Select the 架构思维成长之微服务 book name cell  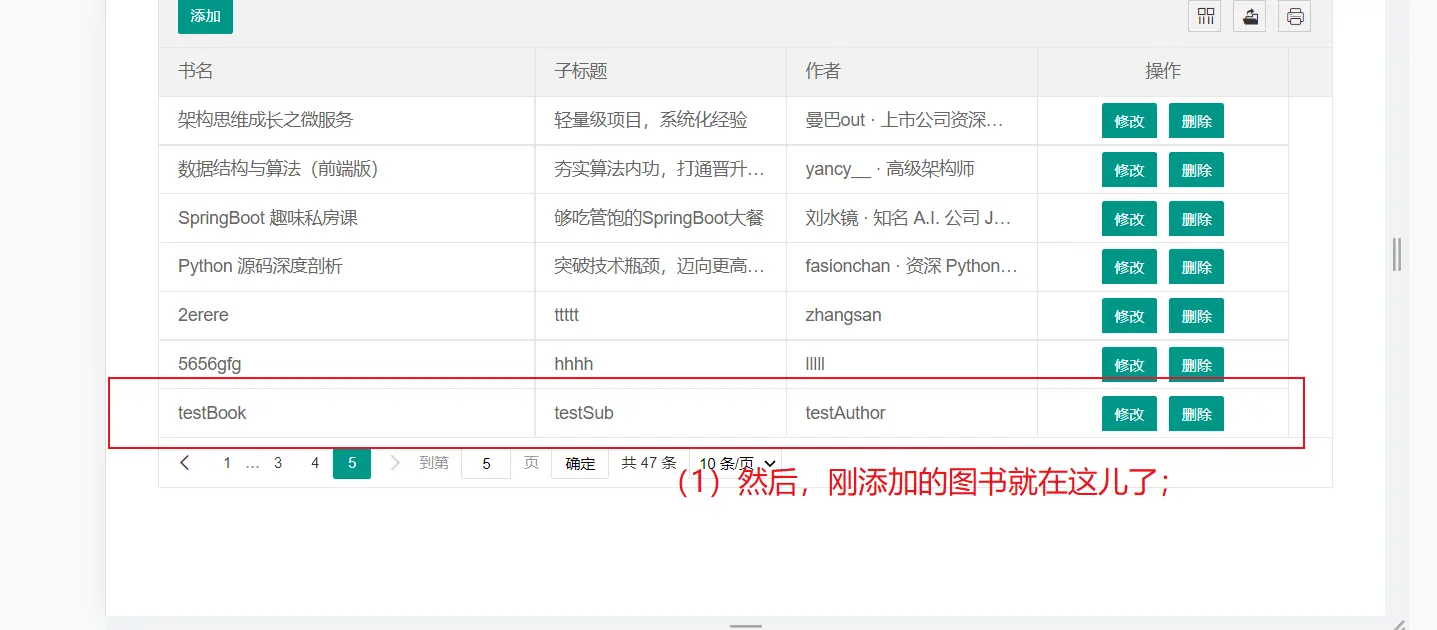pos(346,120)
